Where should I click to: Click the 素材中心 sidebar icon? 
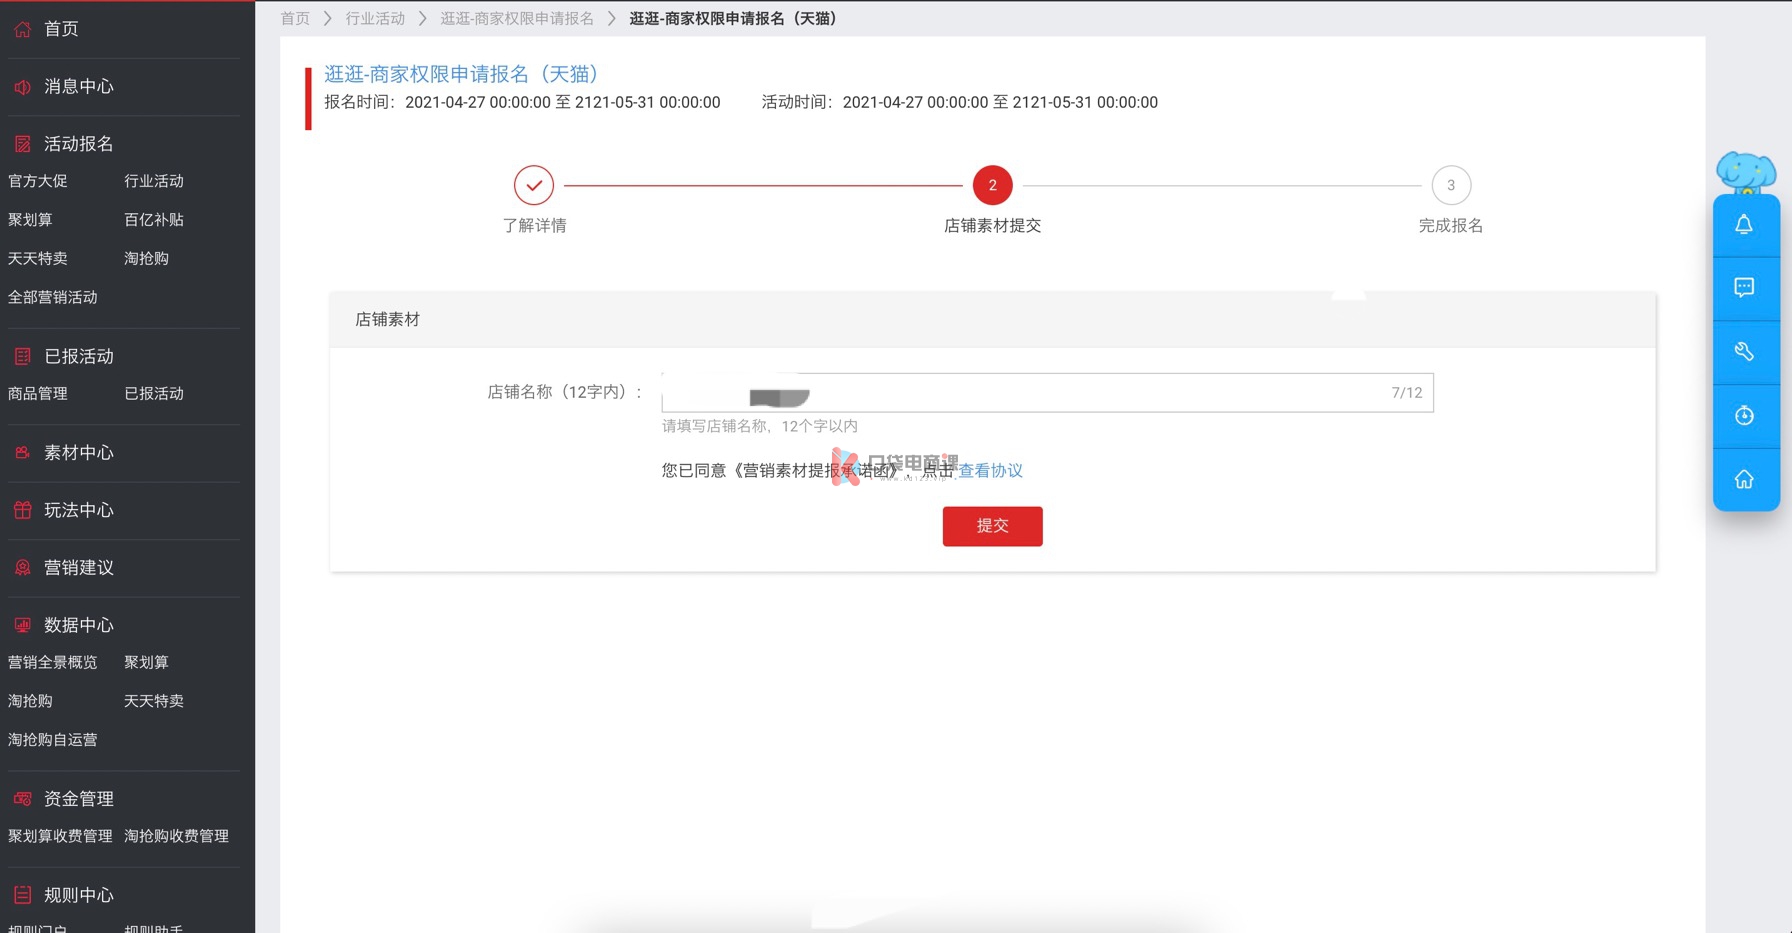tap(22, 453)
